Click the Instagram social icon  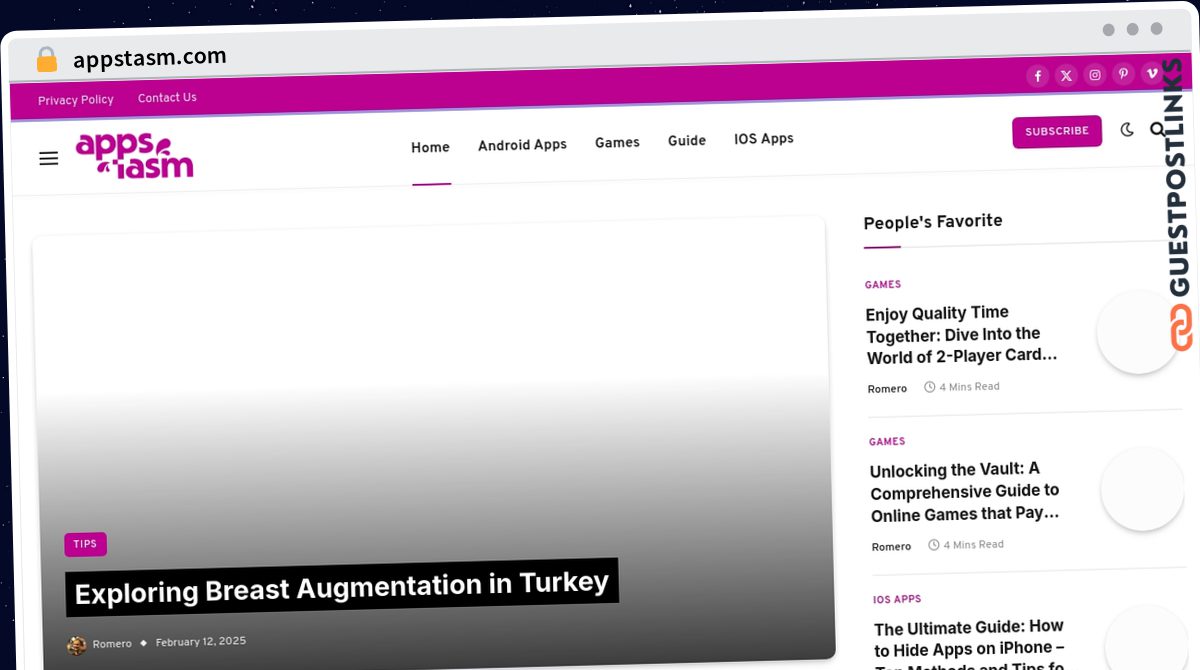(x=1095, y=75)
